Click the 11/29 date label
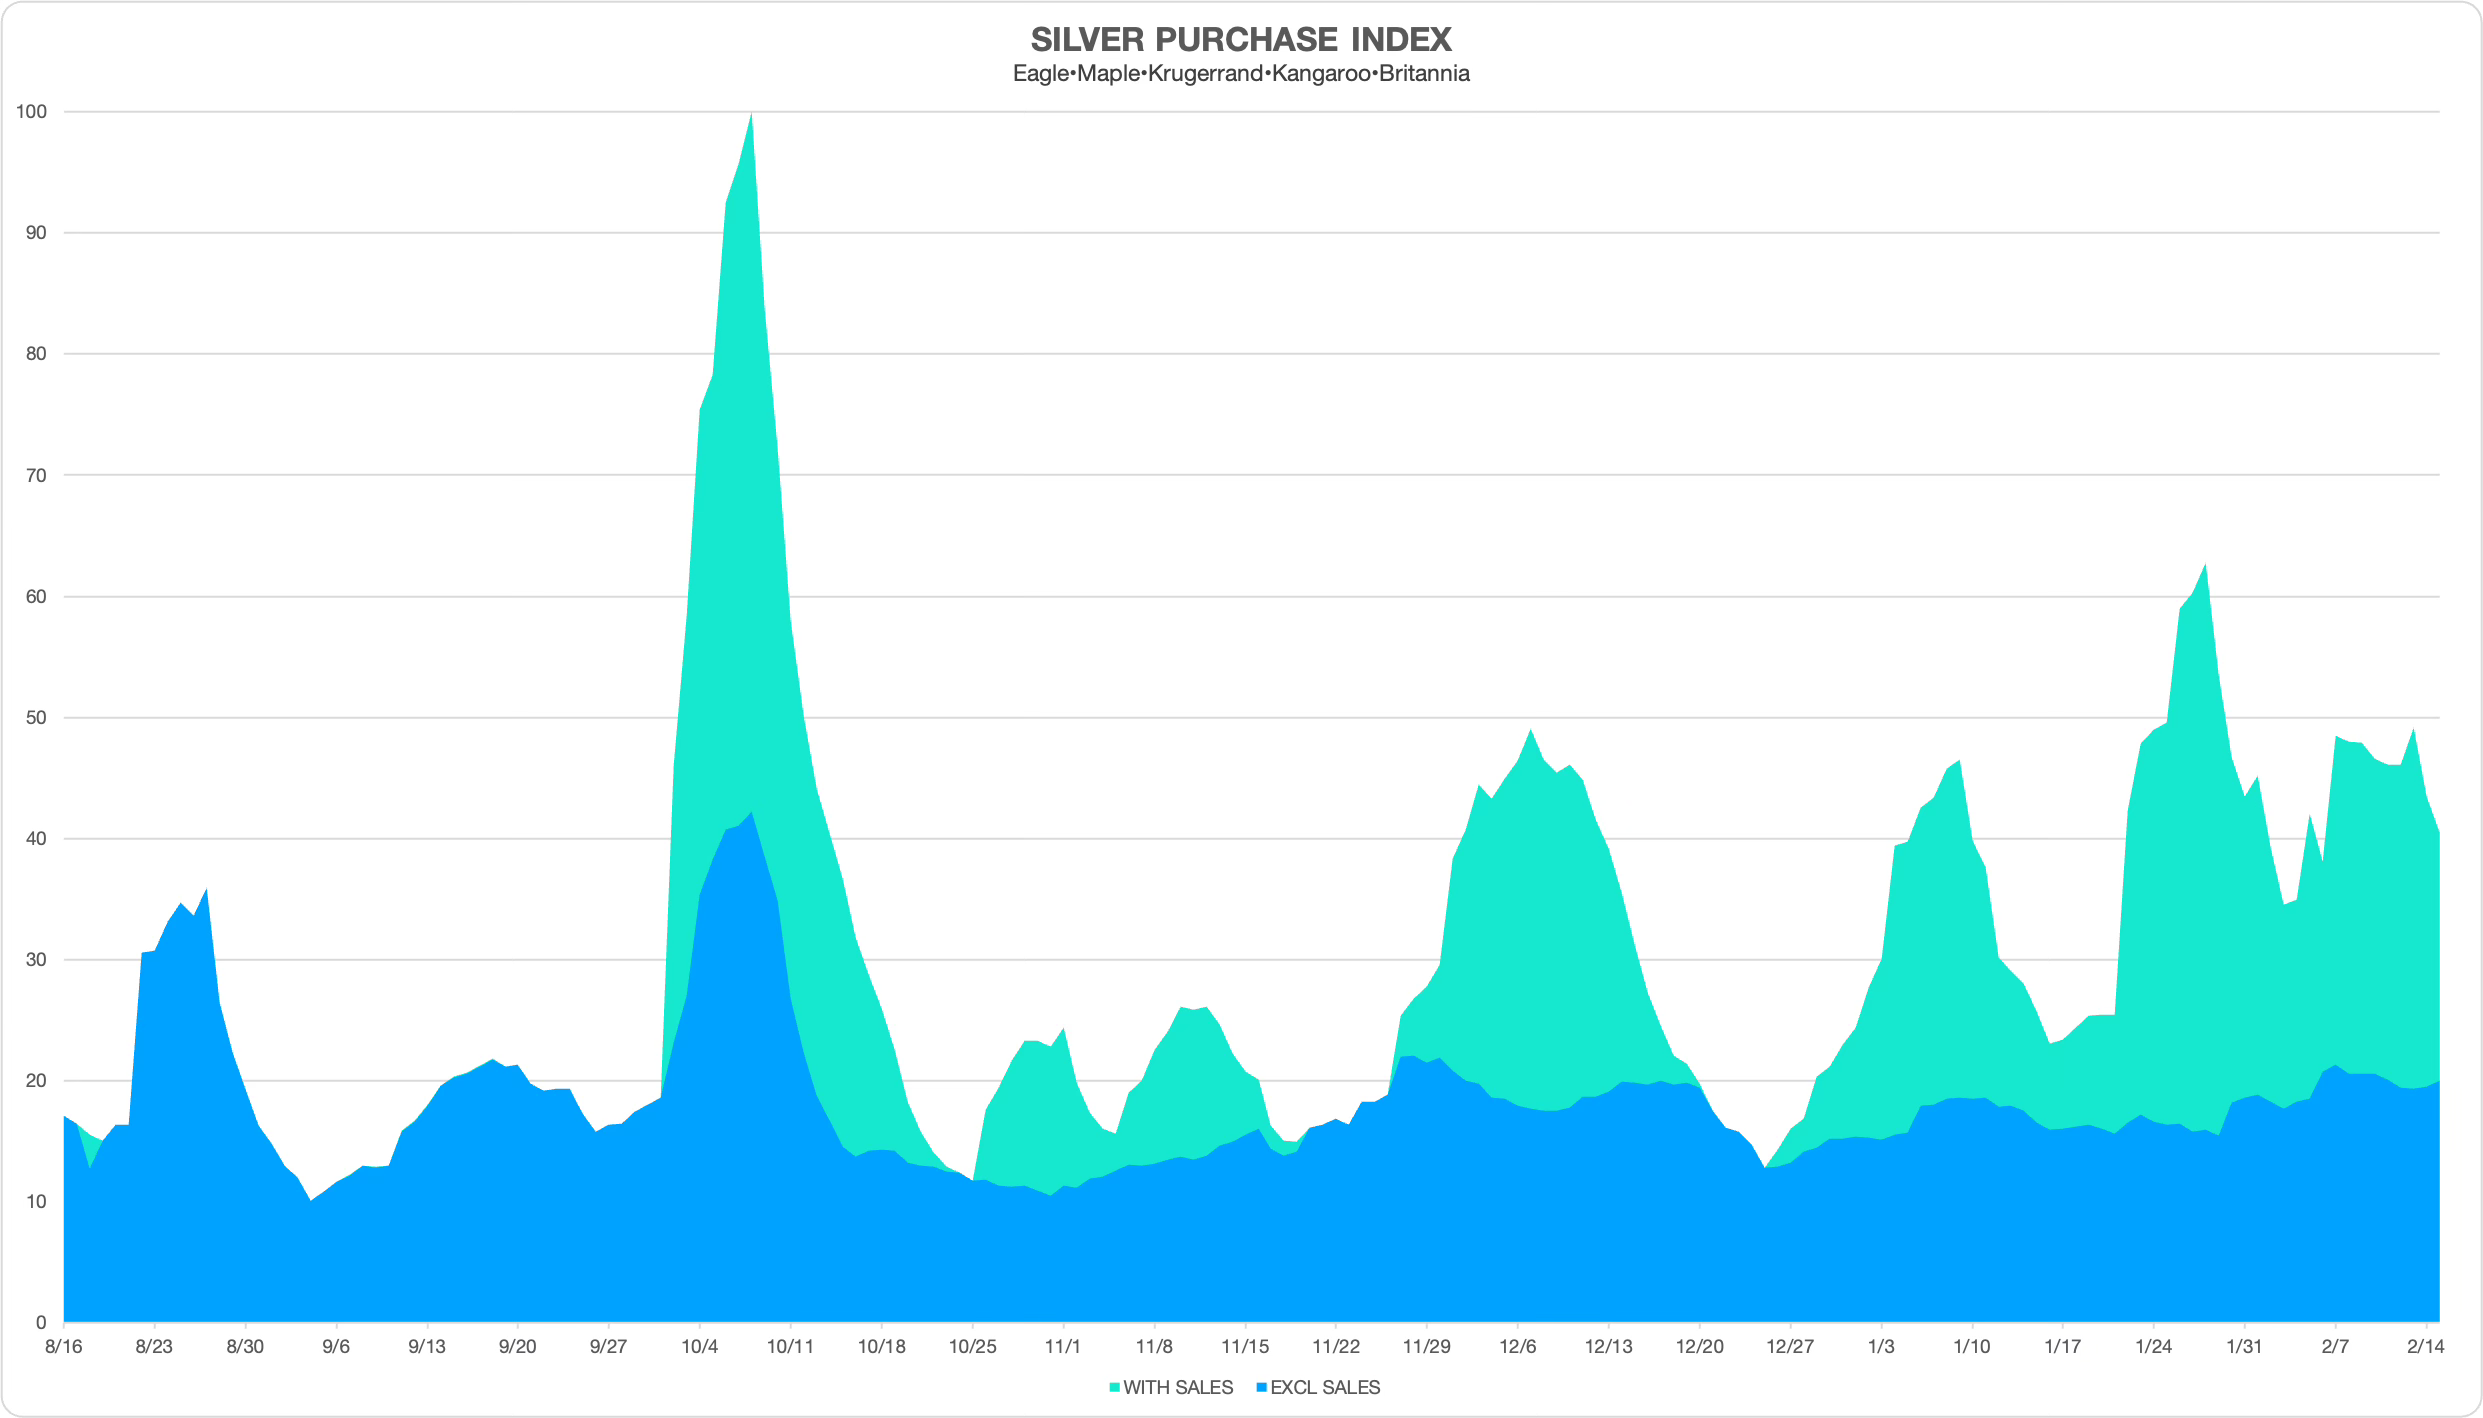Image resolution: width=2483 pixels, height=1418 pixels. tap(1427, 1346)
